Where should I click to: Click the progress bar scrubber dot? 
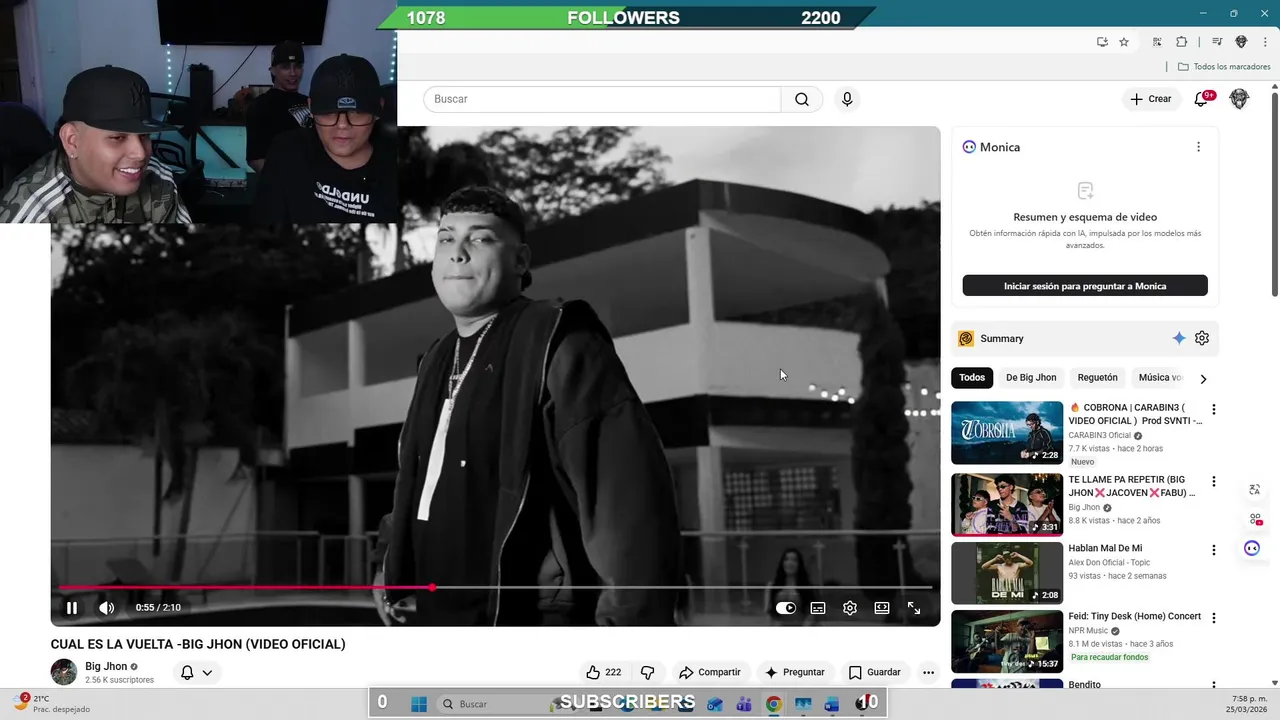432,587
